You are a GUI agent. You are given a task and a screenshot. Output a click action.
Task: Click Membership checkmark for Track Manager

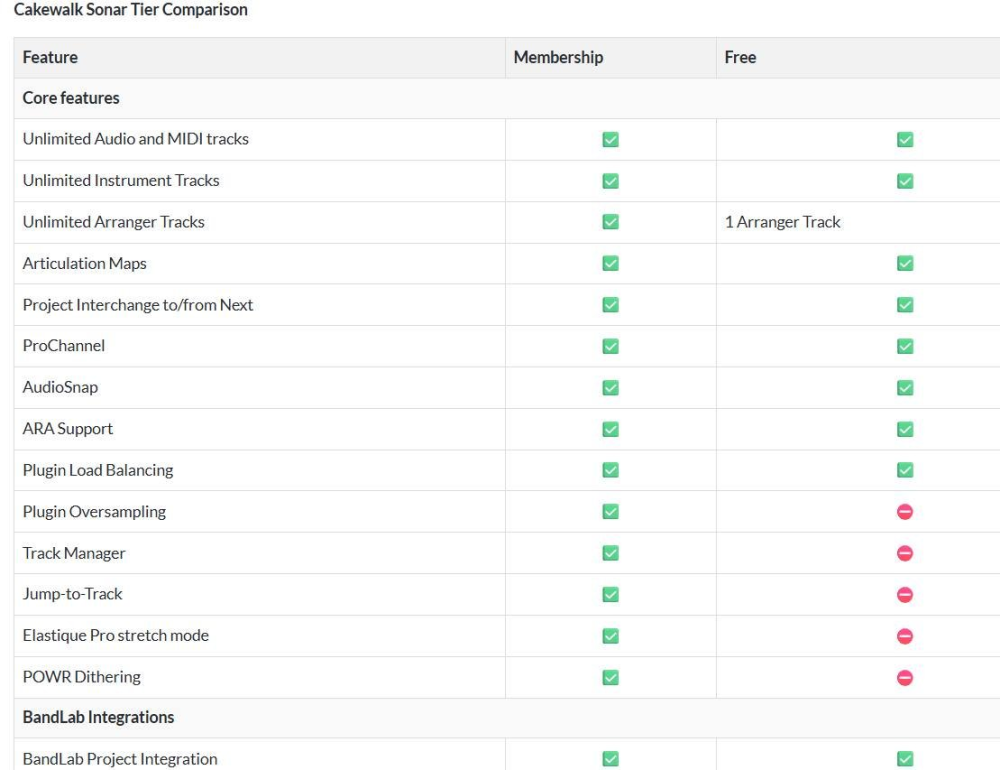[x=610, y=553]
